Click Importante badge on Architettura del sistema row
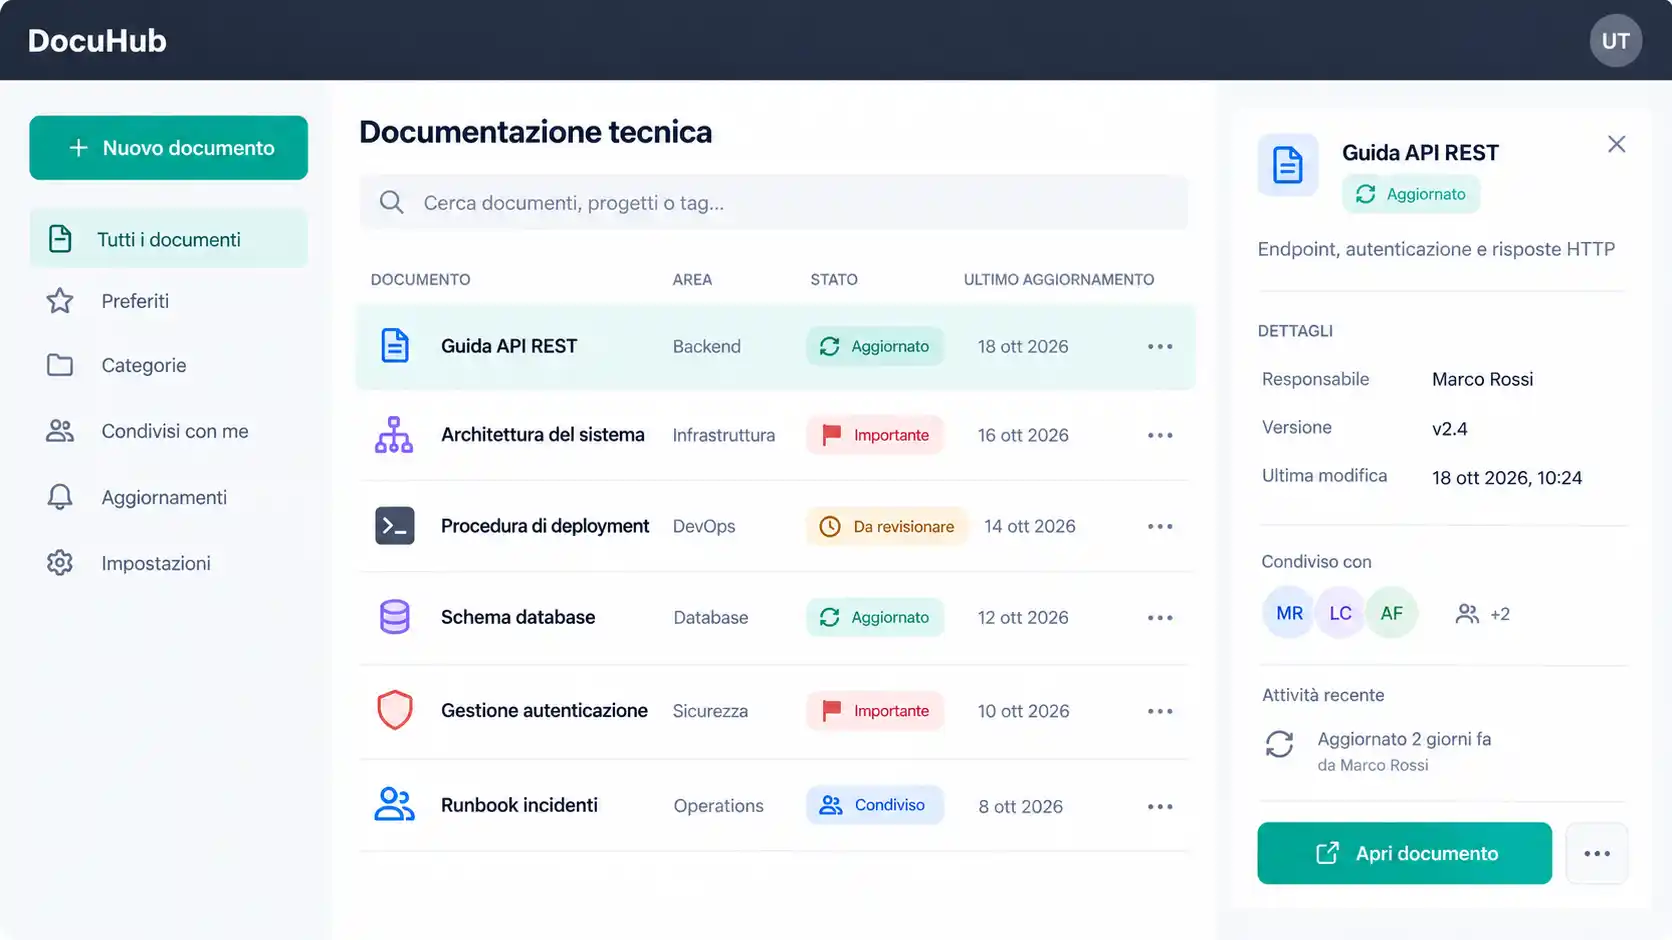 point(875,435)
